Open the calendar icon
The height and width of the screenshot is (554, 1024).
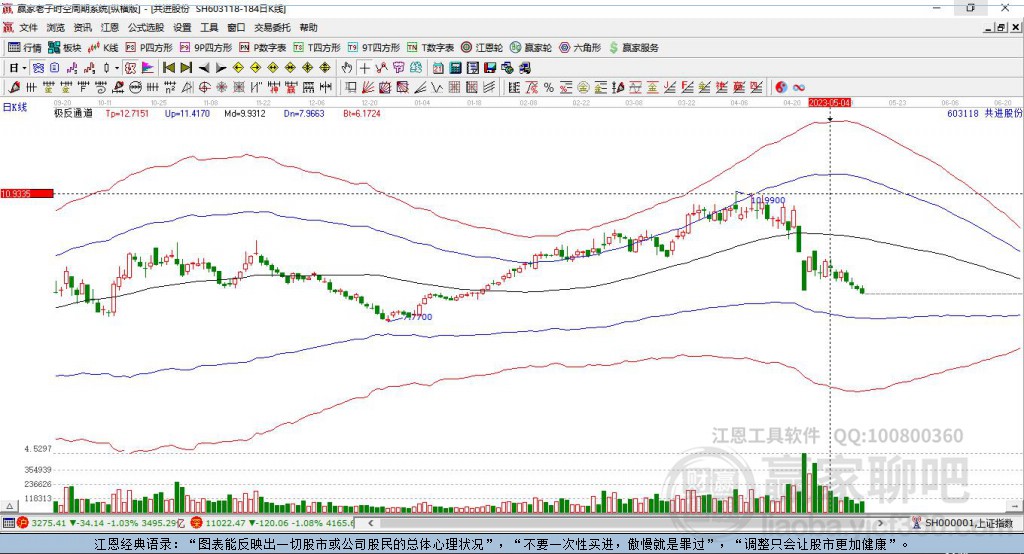pos(438,68)
